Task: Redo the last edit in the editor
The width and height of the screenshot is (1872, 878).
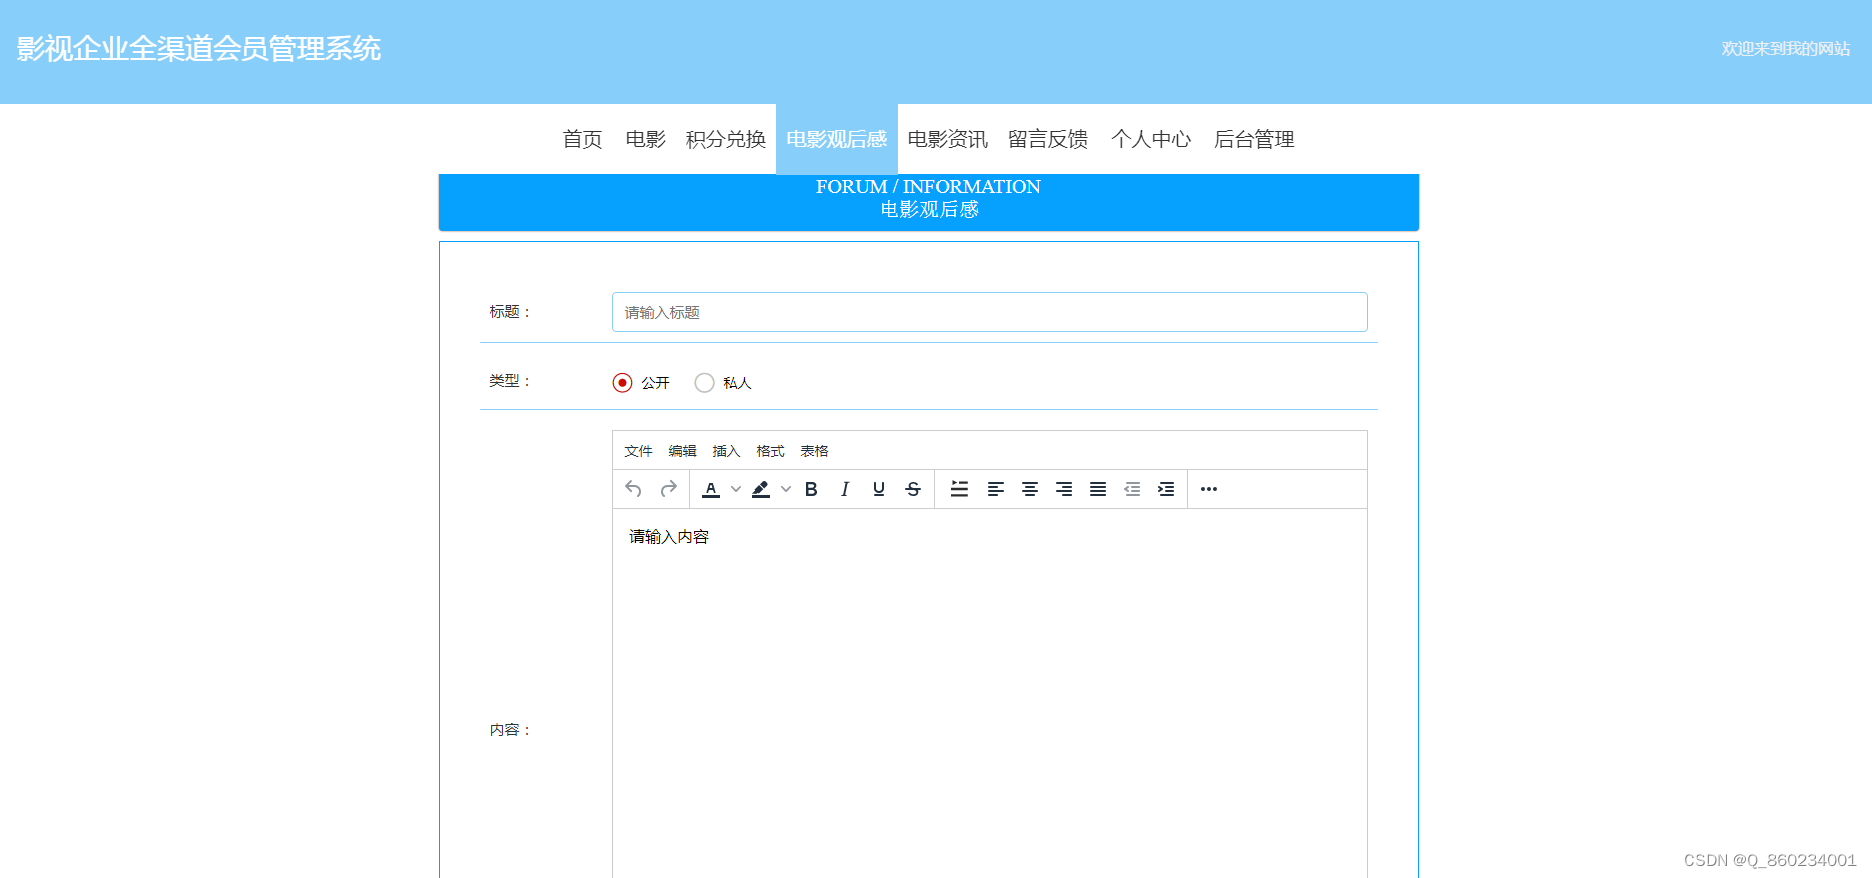Action: coord(668,489)
